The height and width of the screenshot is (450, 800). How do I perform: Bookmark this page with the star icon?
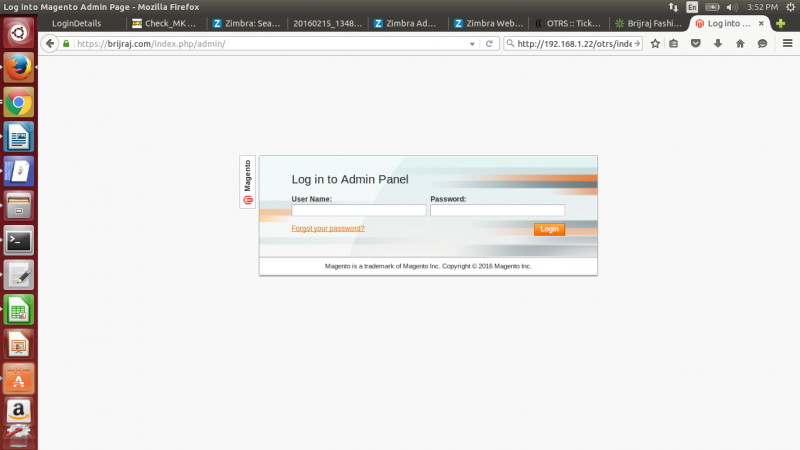(x=655, y=44)
